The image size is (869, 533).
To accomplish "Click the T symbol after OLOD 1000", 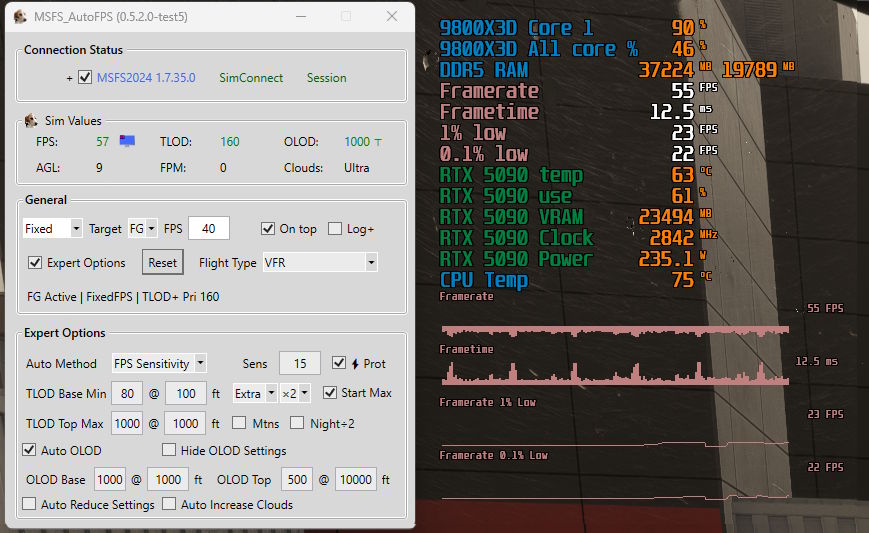I will pyautogui.click(x=378, y=142).
